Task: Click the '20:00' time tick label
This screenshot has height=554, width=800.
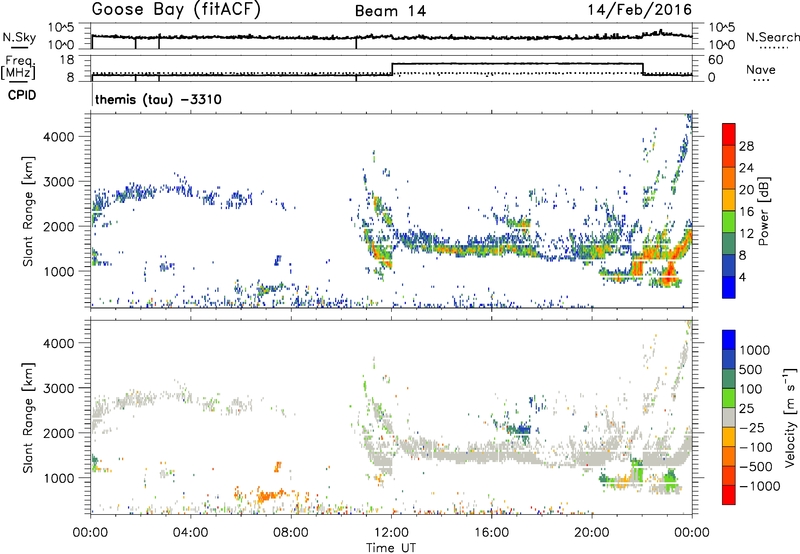Action: pyautogui.click(x=591, y=533)
